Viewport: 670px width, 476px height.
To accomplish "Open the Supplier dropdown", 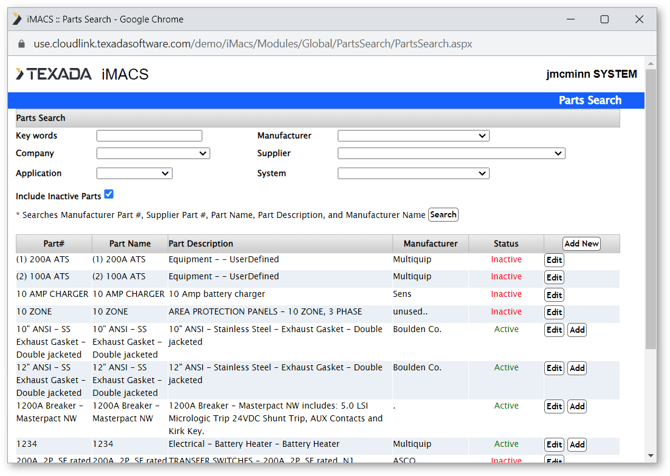I will (451, 153).
